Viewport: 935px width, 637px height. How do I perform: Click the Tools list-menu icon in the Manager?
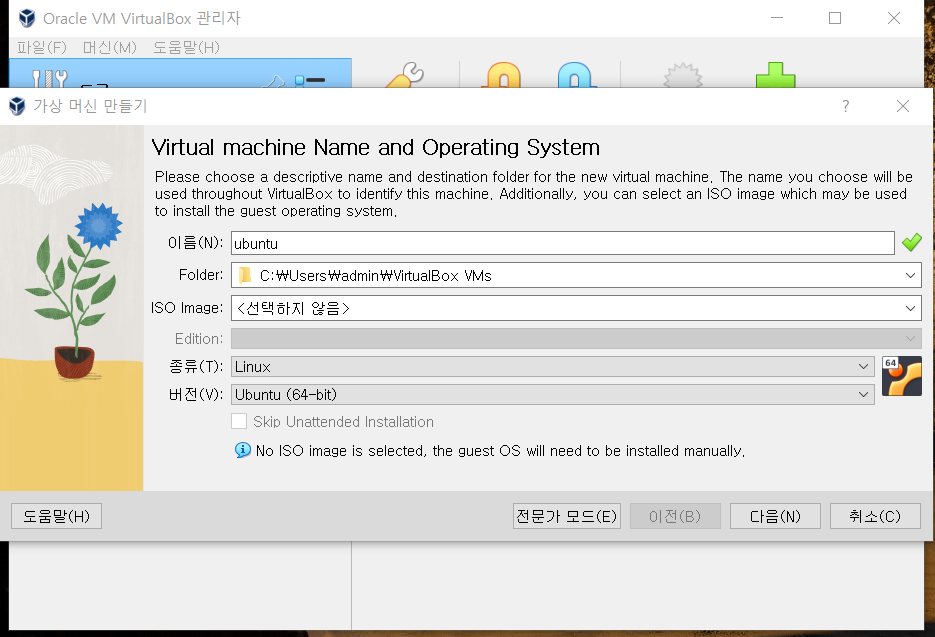[309, 80]
